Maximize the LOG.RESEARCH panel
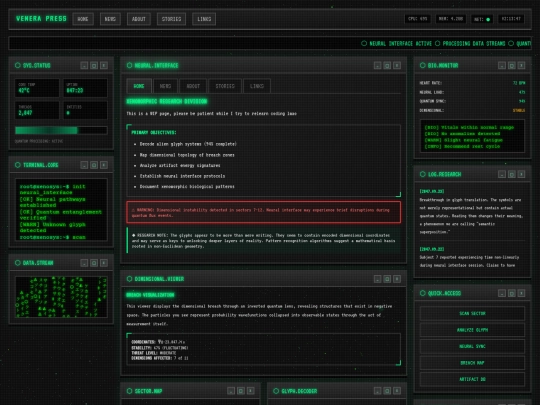This screenshot has height=405, width=540. pos(512,174)
